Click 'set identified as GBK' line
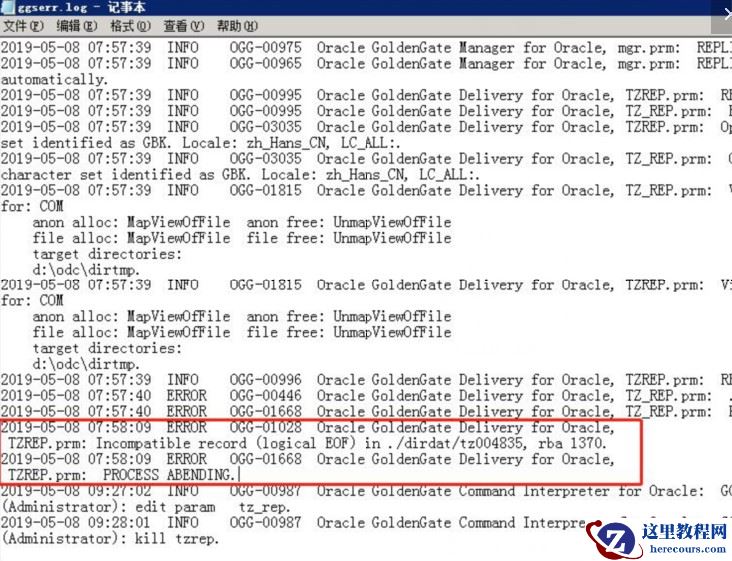732x561 pixels. [200, 143]
